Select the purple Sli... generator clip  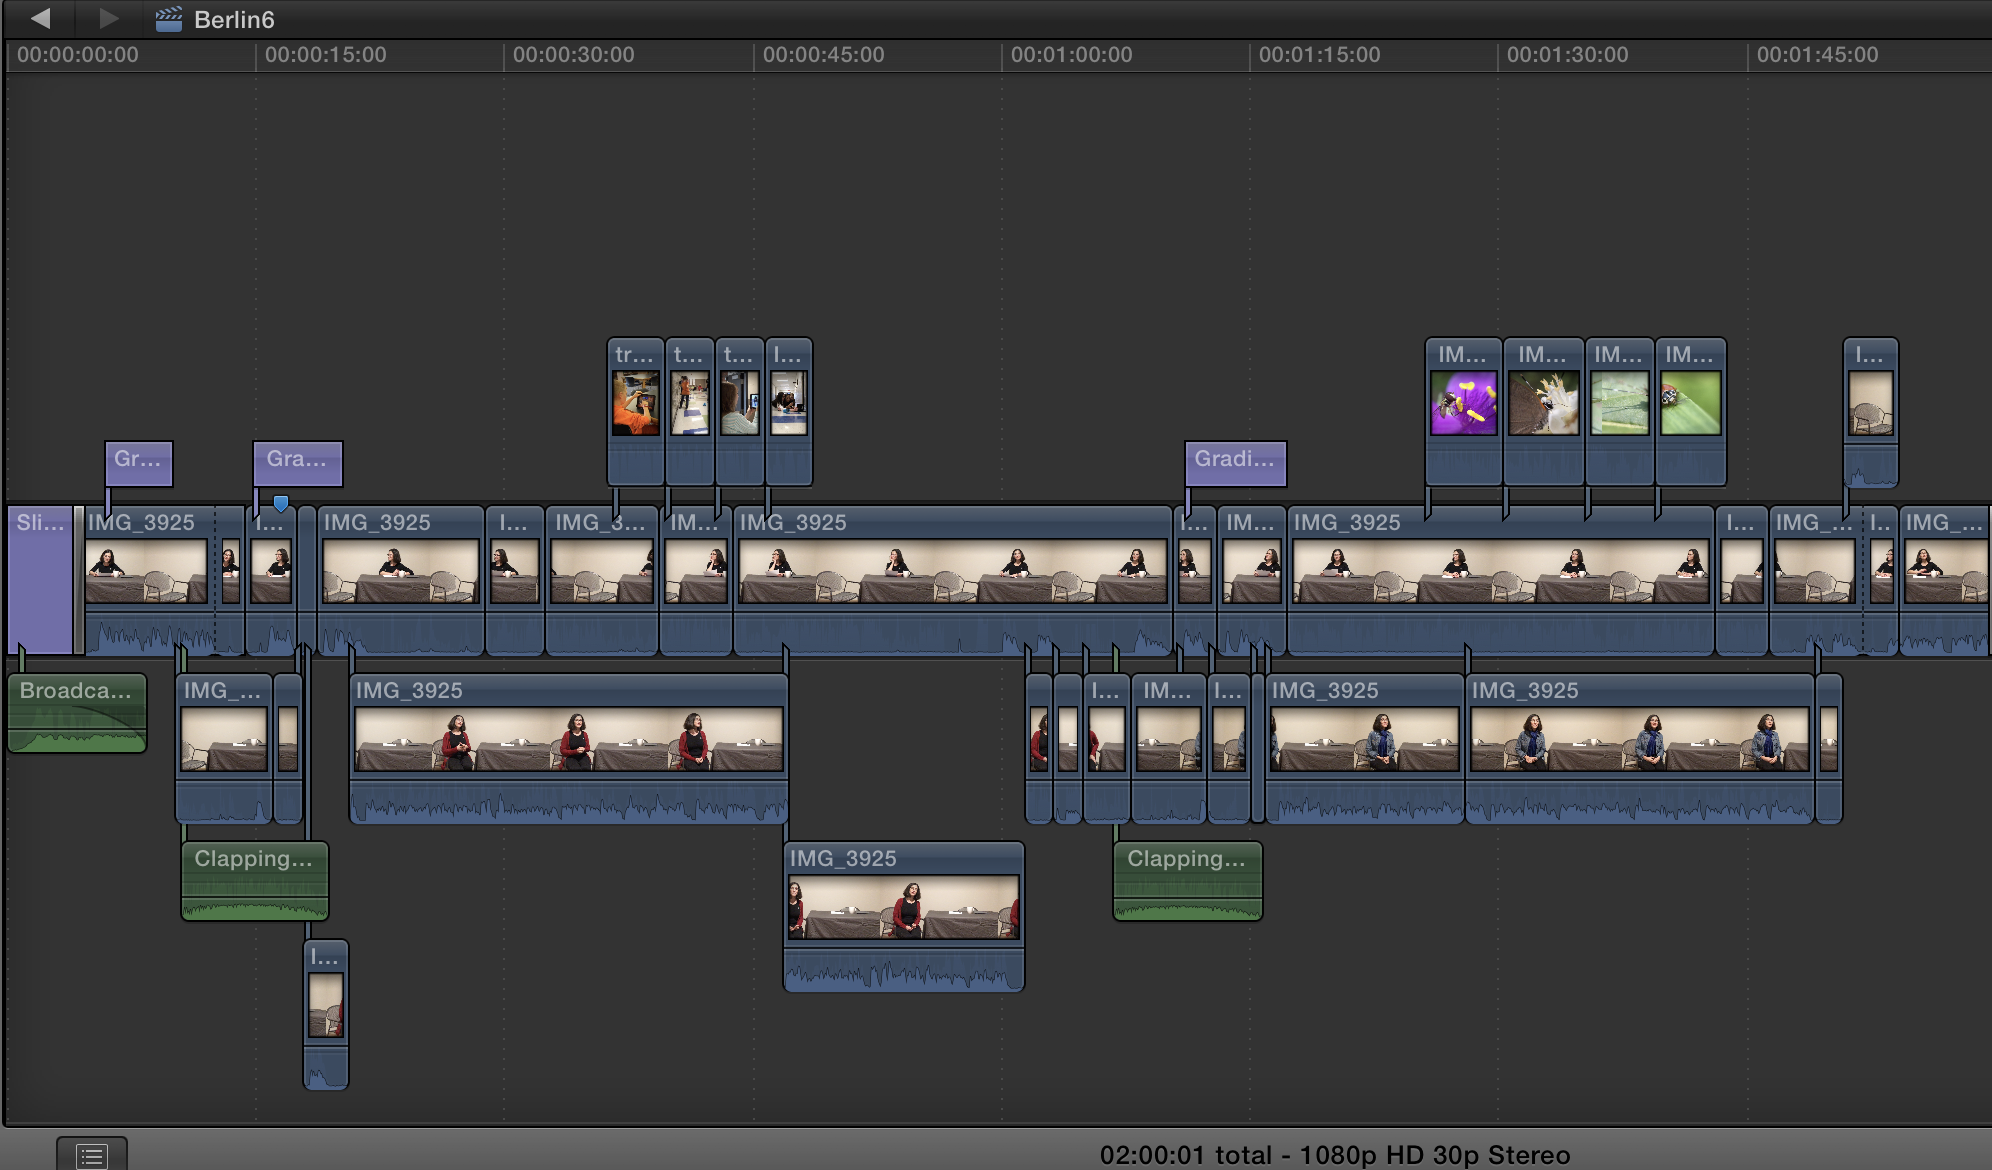coord(40,581)
